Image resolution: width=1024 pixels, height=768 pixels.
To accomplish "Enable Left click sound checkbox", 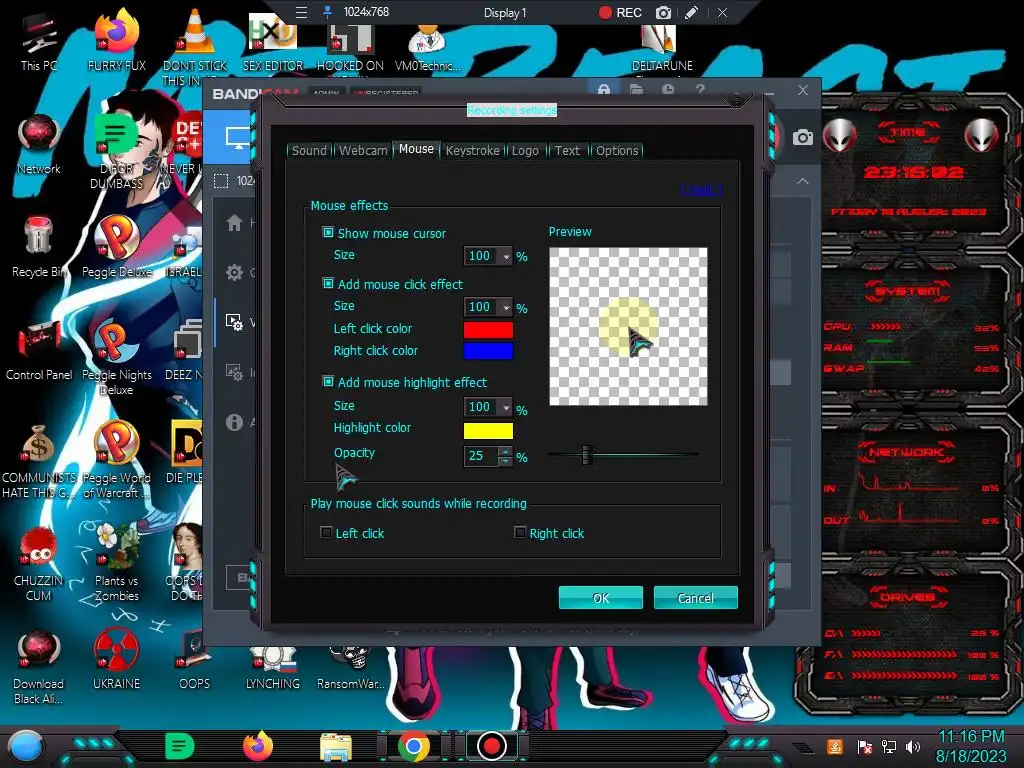I will click(x=326, y=532).
